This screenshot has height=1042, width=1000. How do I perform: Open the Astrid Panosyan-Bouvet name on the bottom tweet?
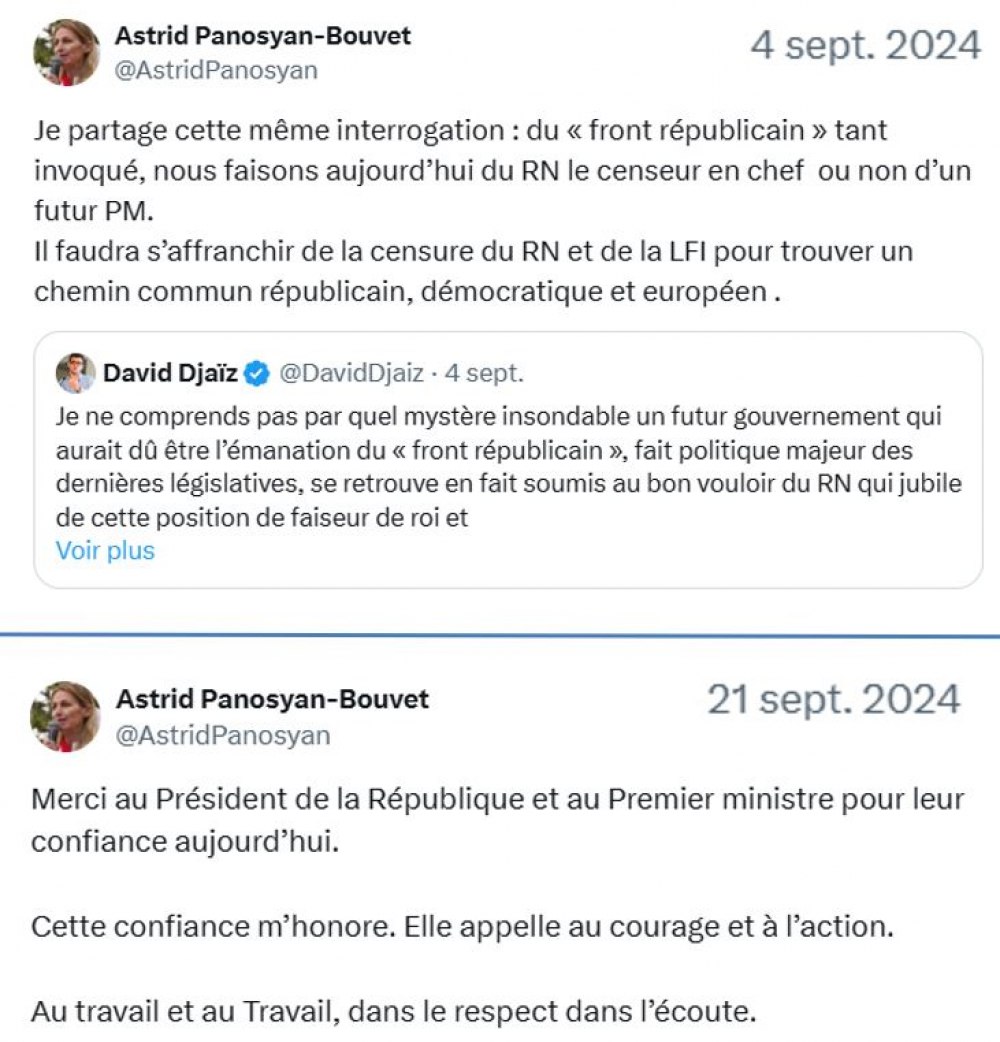pos(272,699)
